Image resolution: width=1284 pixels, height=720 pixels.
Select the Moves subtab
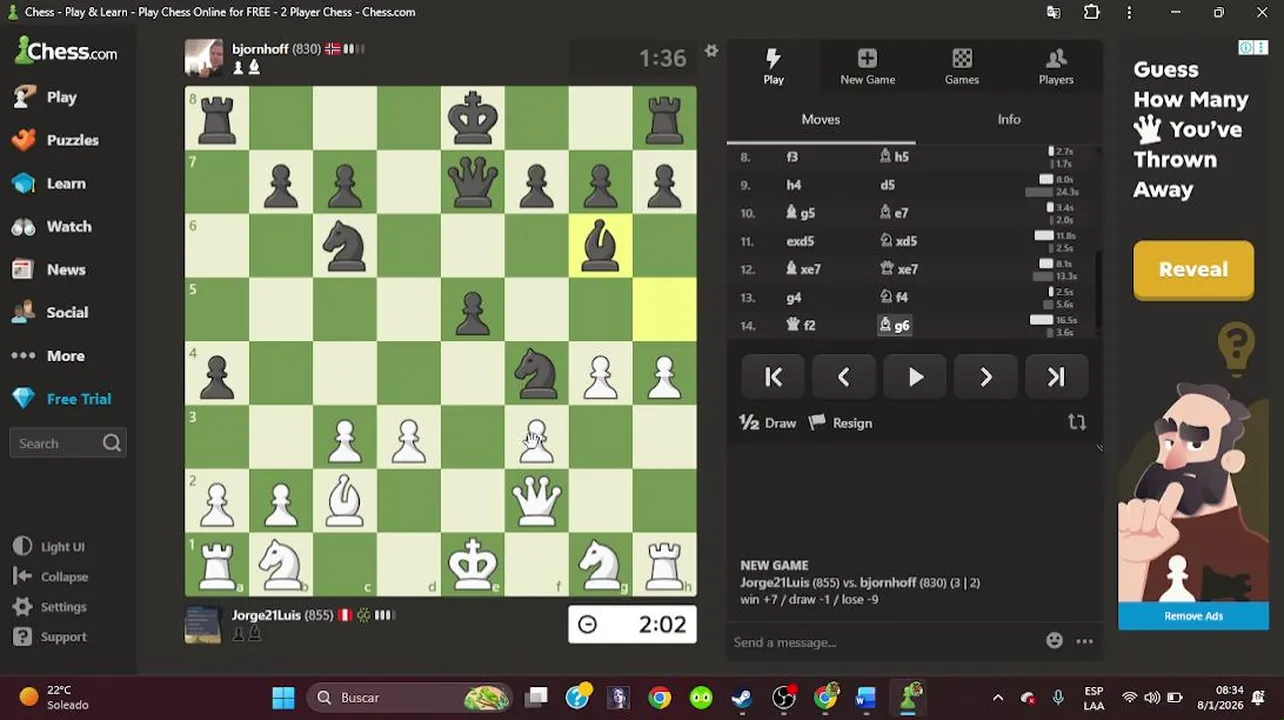click(820, 119)
